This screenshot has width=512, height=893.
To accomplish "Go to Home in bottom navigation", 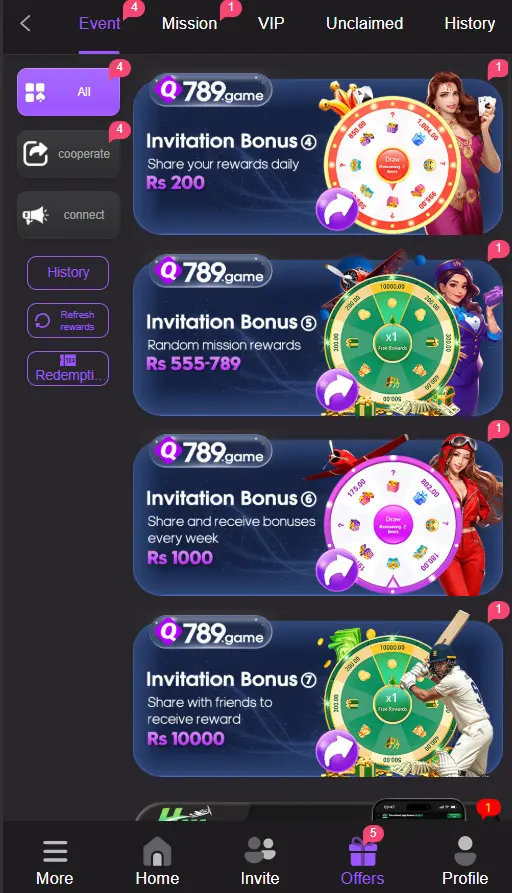I will (x=157, y=851).
